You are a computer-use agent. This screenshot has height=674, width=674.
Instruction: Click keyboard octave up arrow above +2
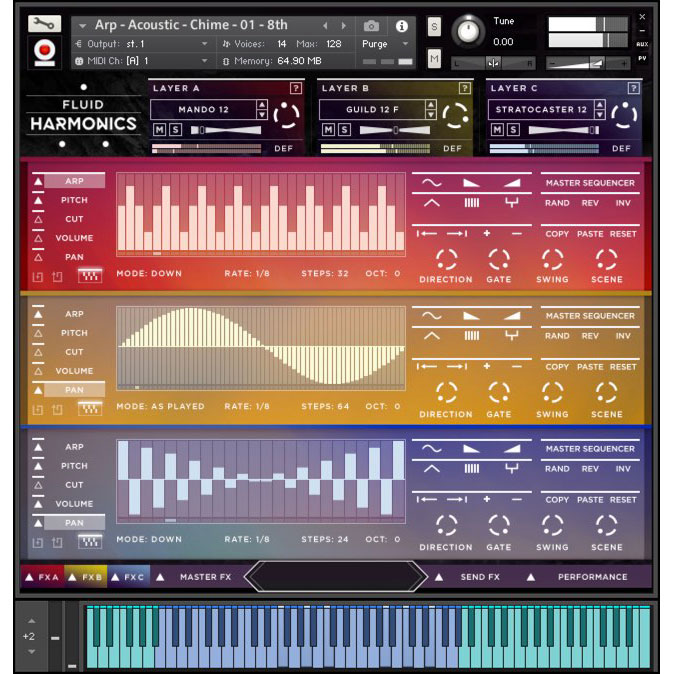(31, 621)
